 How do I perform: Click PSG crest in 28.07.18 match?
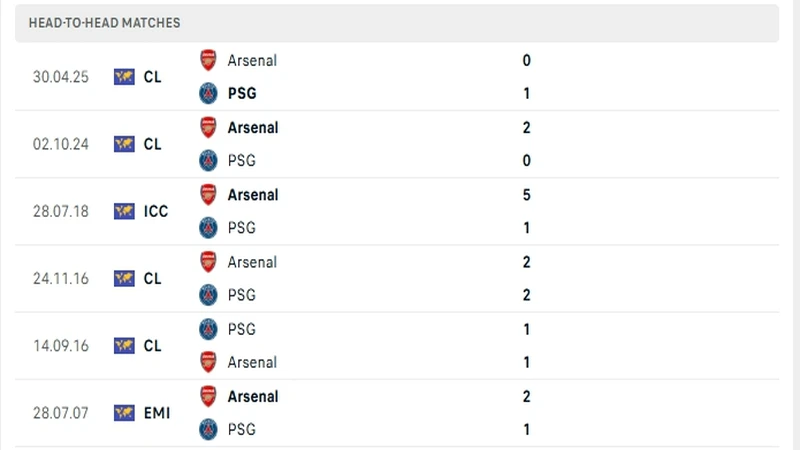pos(208,228)
